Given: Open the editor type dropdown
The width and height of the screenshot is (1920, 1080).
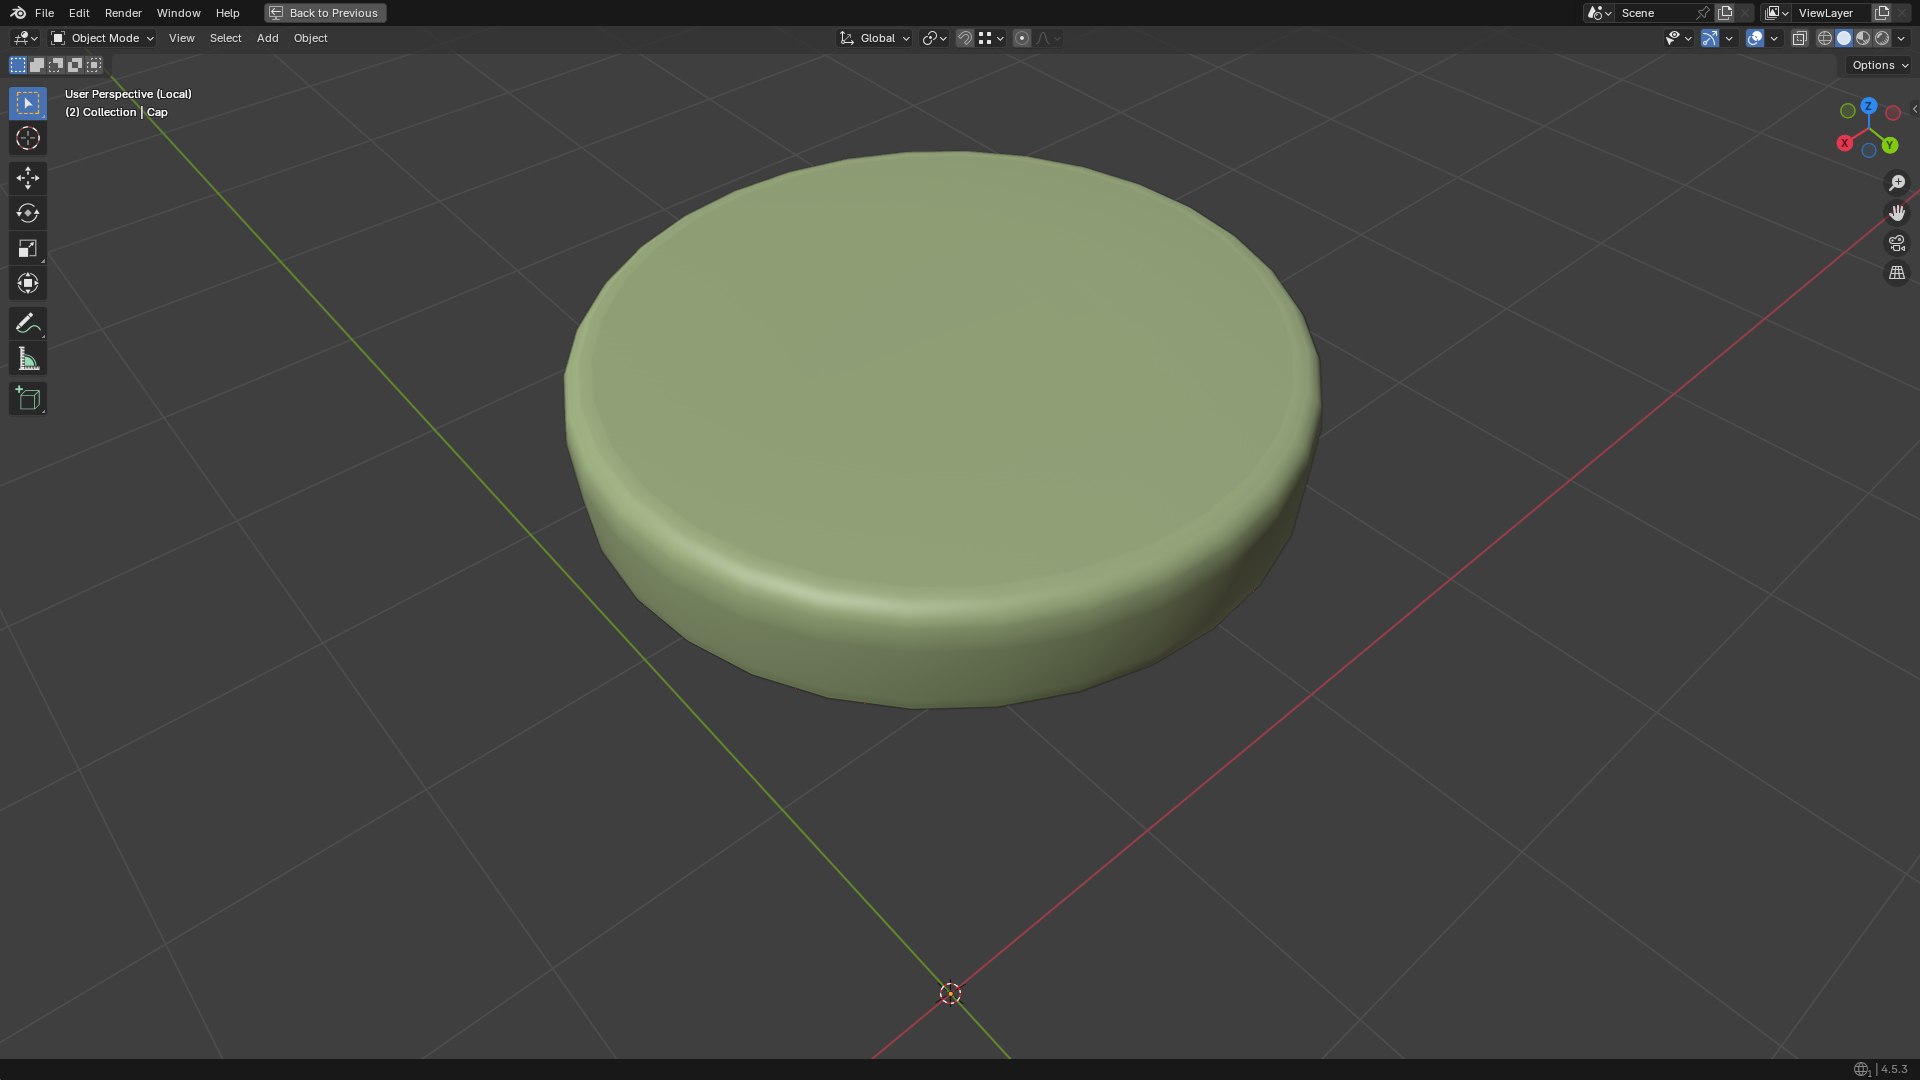Looking at the screenshot, I should coord(25,38).
